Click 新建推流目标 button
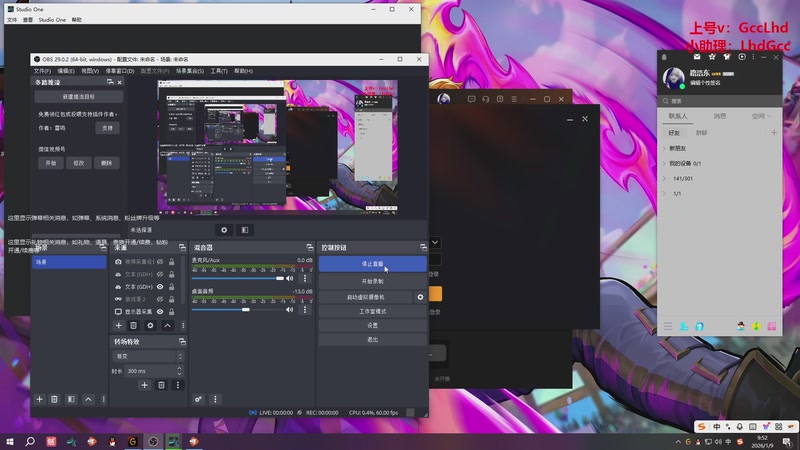 pyautogui.click(x=79, y=96)
